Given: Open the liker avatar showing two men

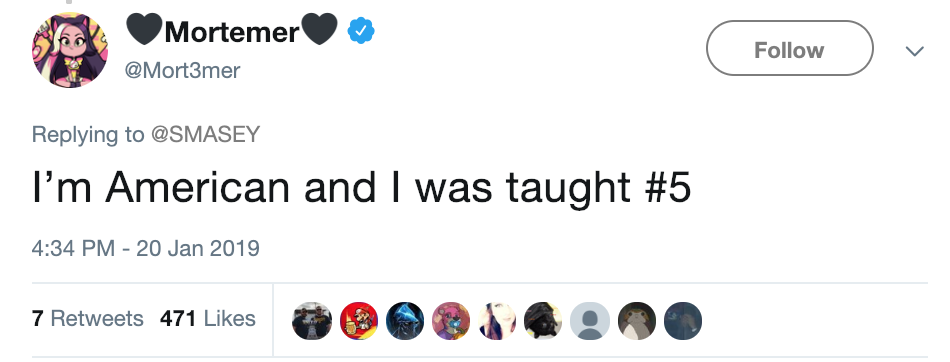Looking at the screenshot, I should 312,321.
